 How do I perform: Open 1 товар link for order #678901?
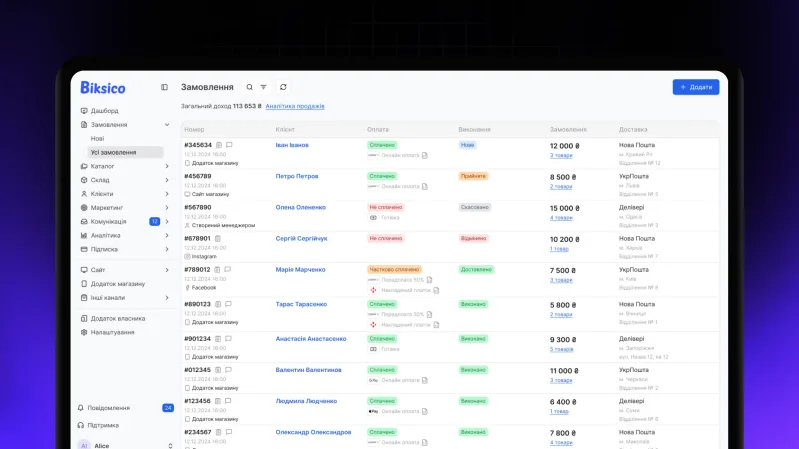click(559, 249)
